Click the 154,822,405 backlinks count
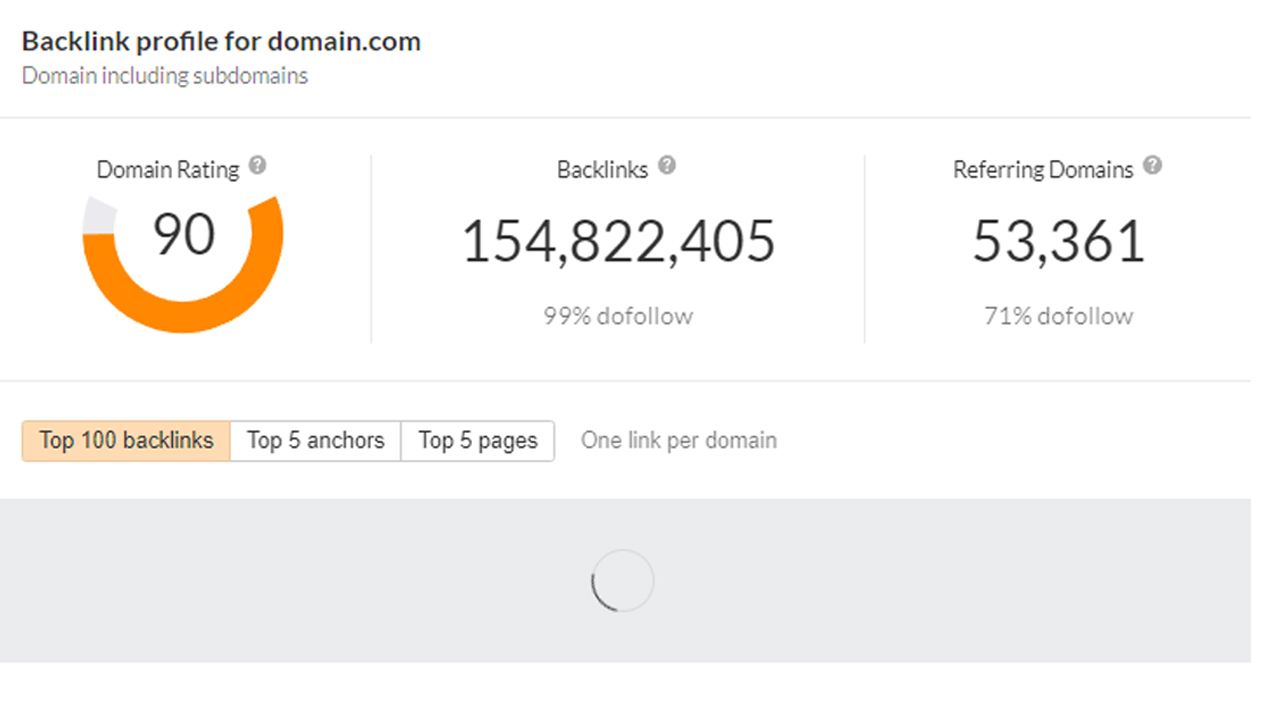Viewport: 1280px width, 720px height. (618, 242)
